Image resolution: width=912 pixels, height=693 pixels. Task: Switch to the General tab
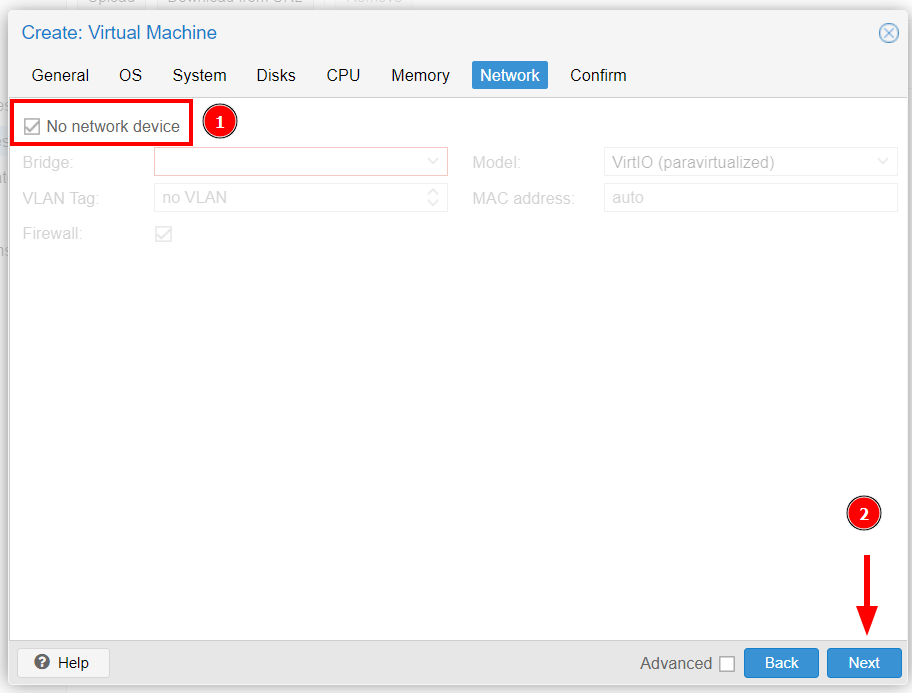tap(60, 75)
